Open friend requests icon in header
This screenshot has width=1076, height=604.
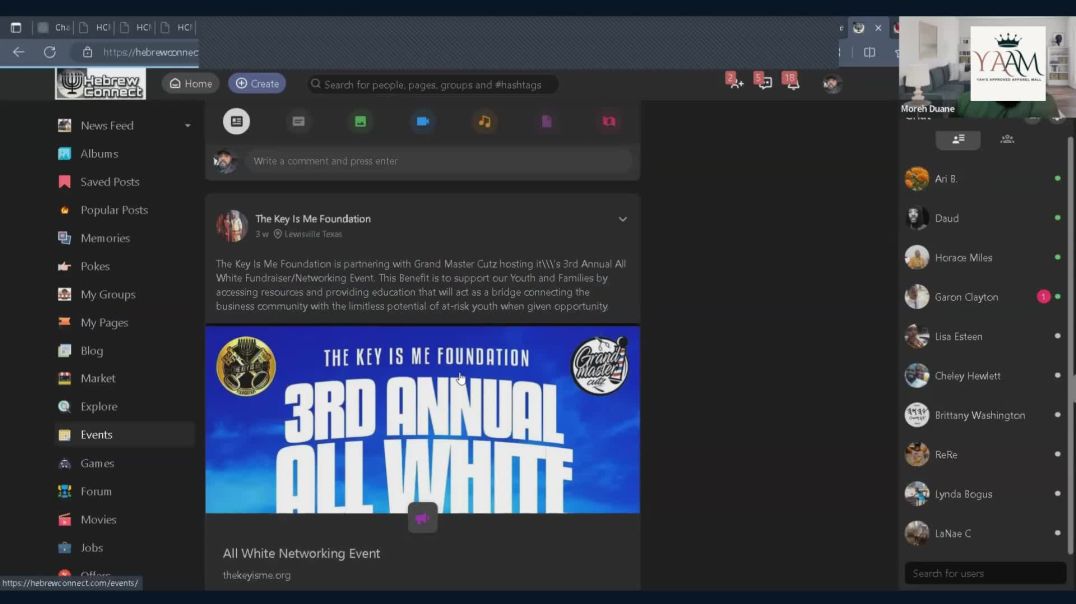[x=735, y=82]
